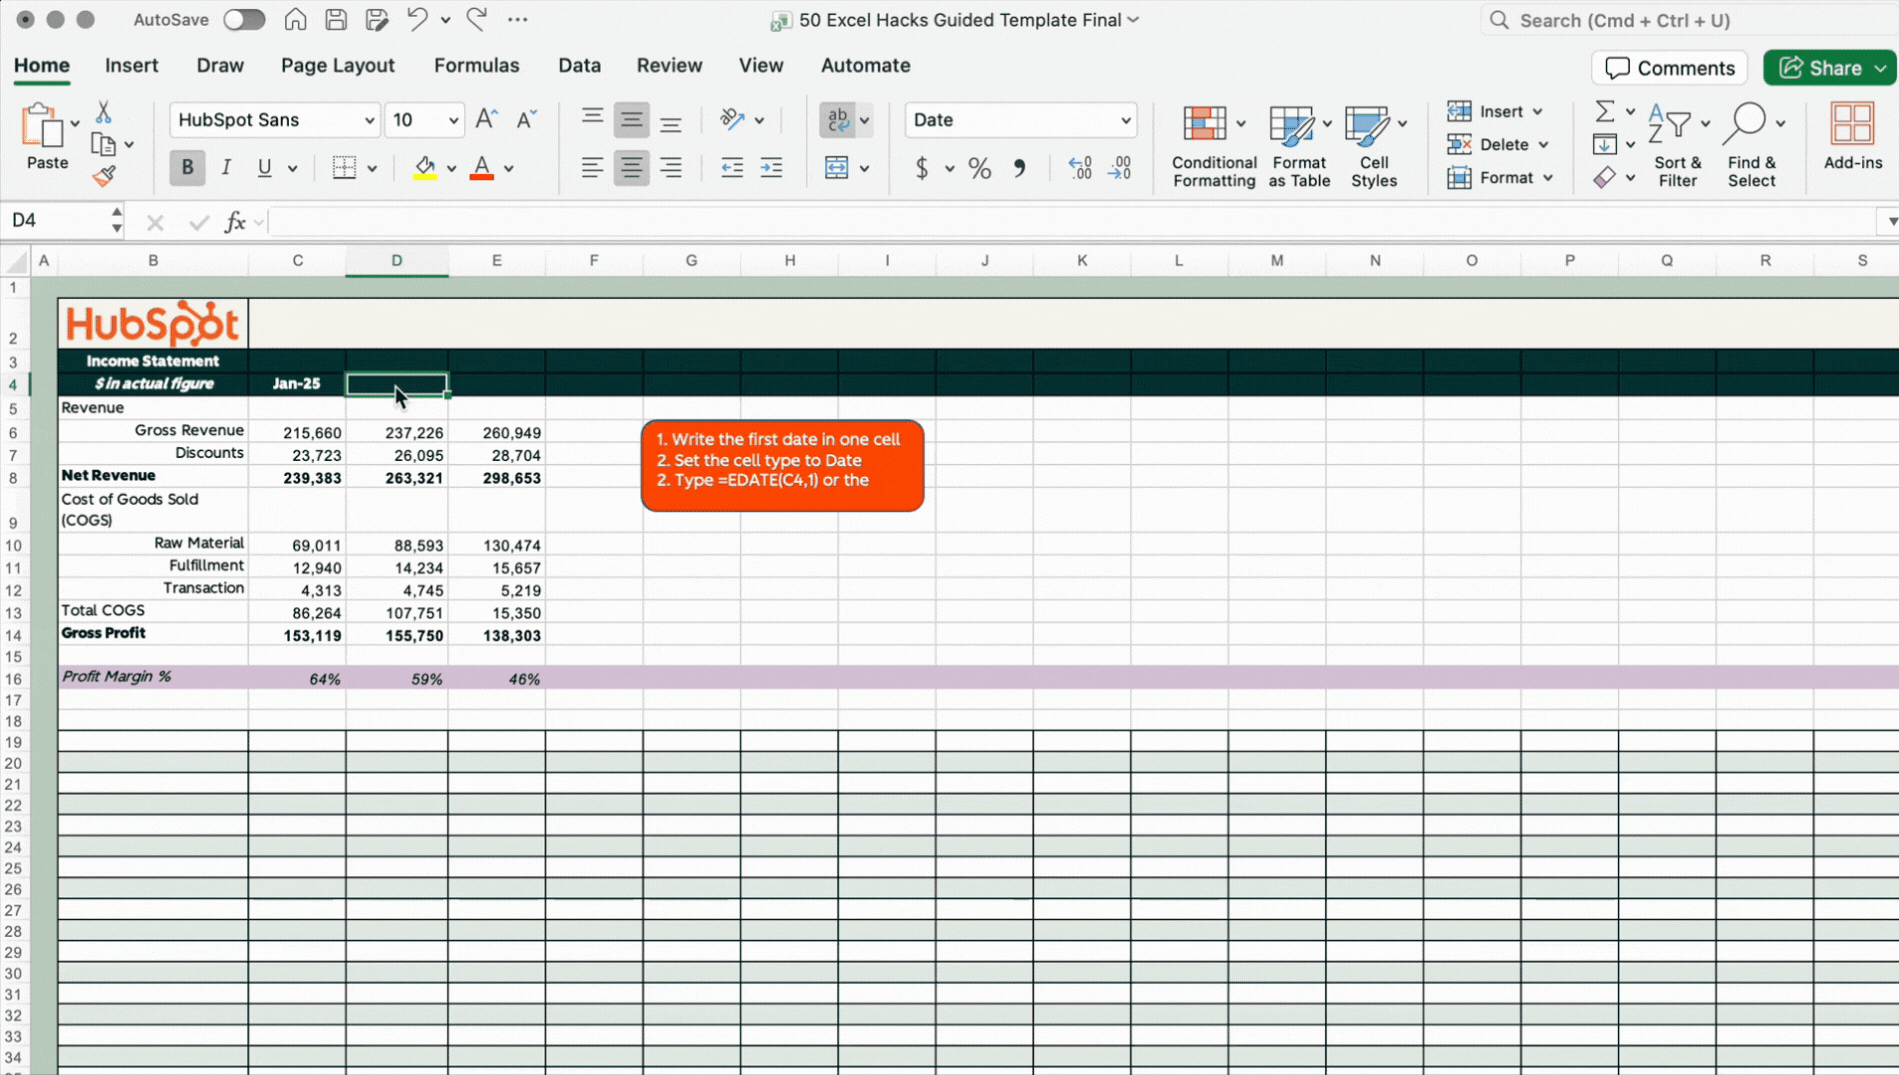Image resolution: width=1899 pixels, height=1075 pixels.
Task: Toggle the AutoSave switch
Action: (x=243, y=20)
